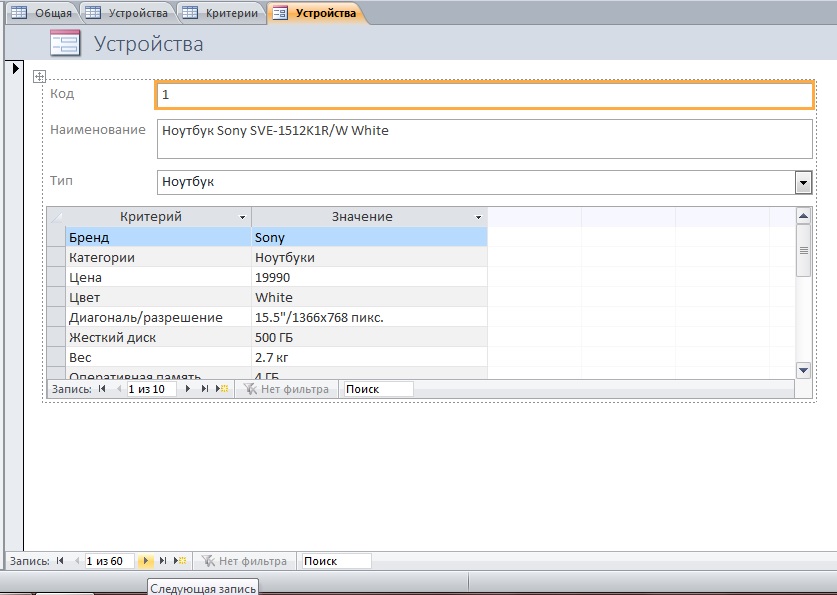Click the Вес cell
837x595 pixels.
(158, 357)
